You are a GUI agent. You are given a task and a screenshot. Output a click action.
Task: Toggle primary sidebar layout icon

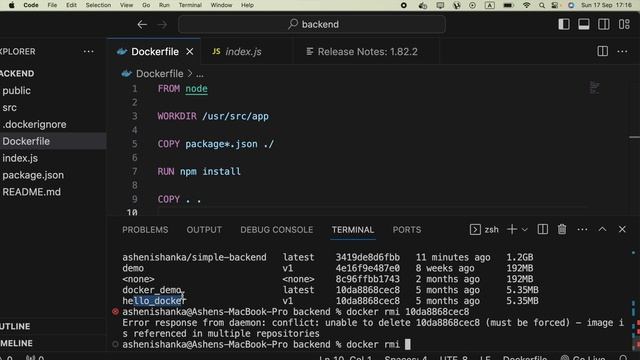564,24
